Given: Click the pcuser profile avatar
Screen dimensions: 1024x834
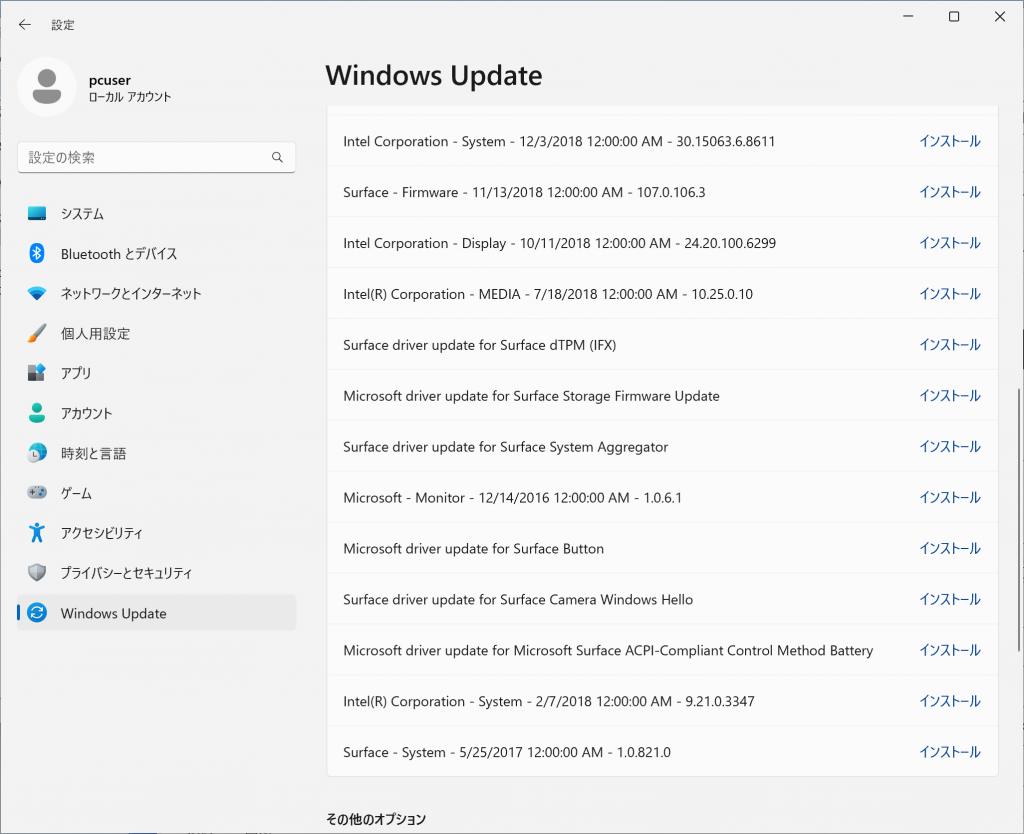Looking at the screenshot, I should (x=47, y=87).
